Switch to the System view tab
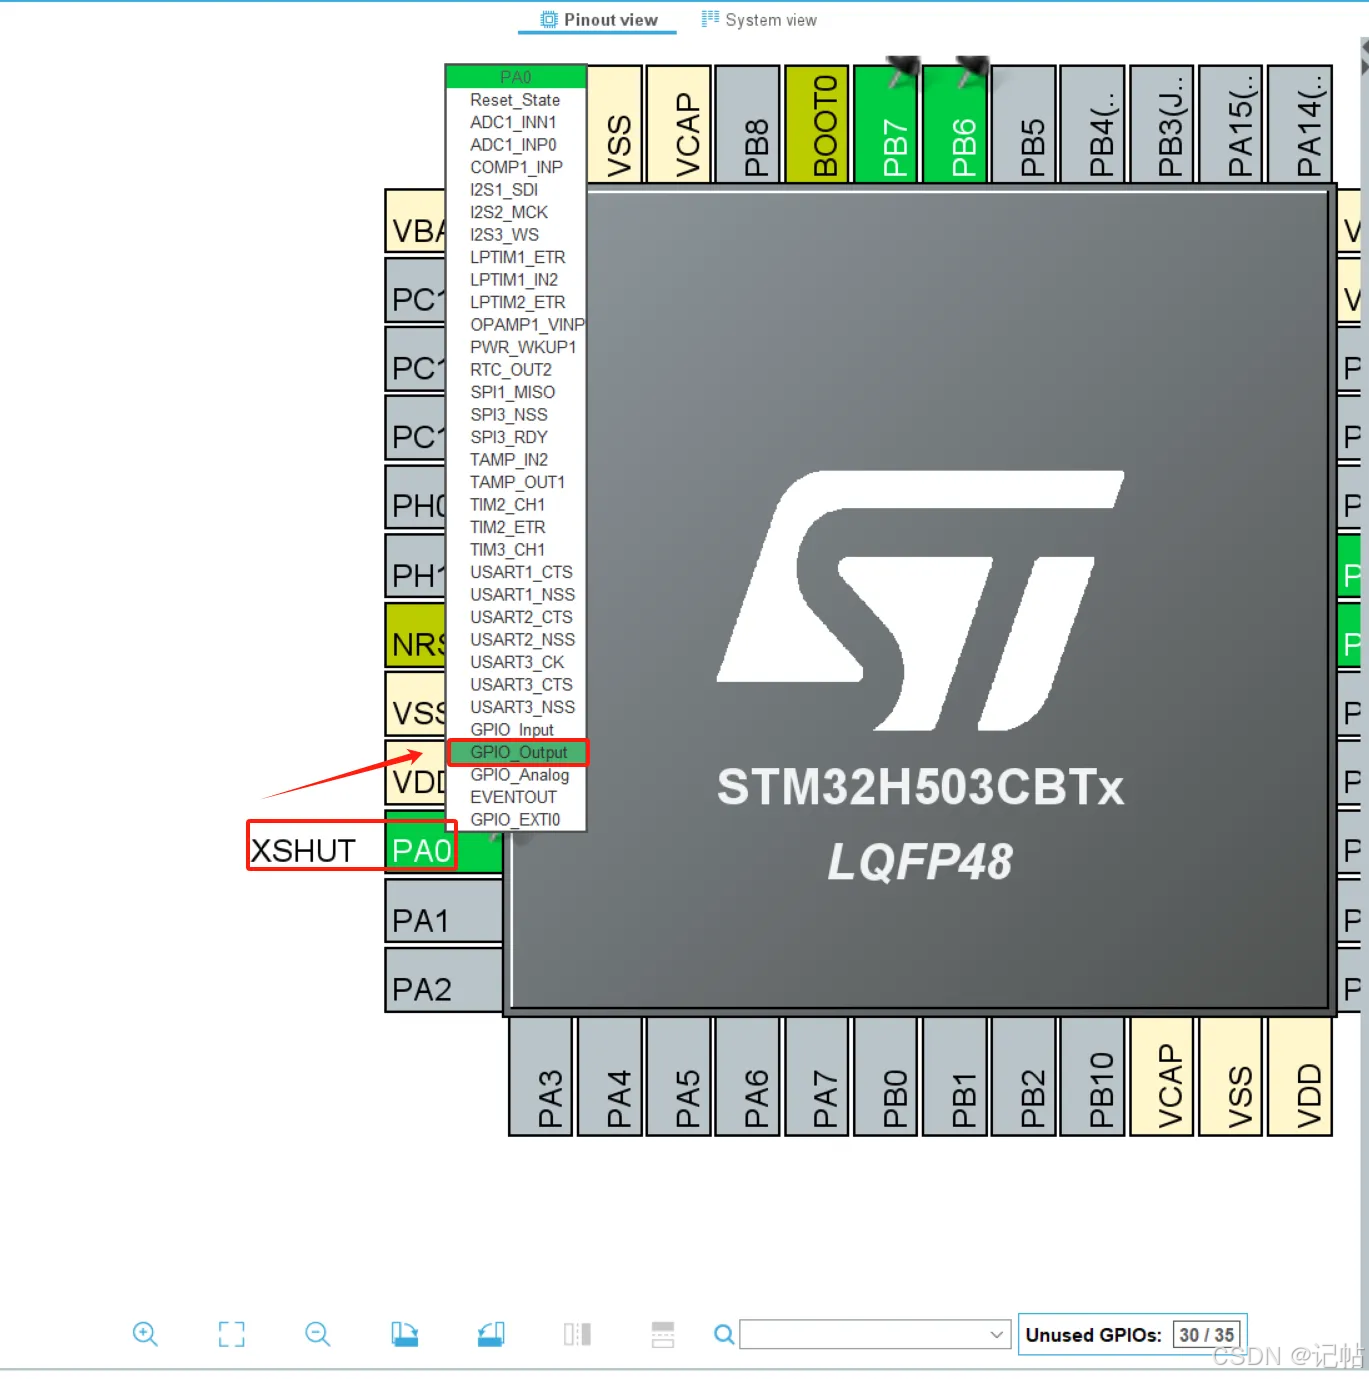1369x1379 pixels. (x=759, y=20)
